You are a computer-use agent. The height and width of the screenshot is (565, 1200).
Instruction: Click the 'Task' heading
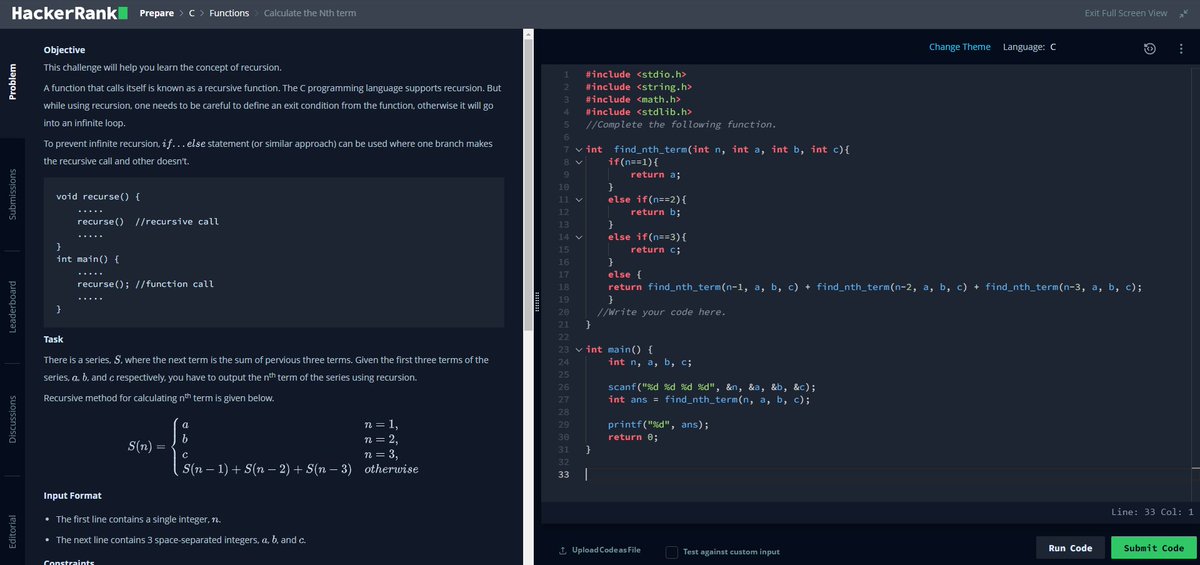54,339
